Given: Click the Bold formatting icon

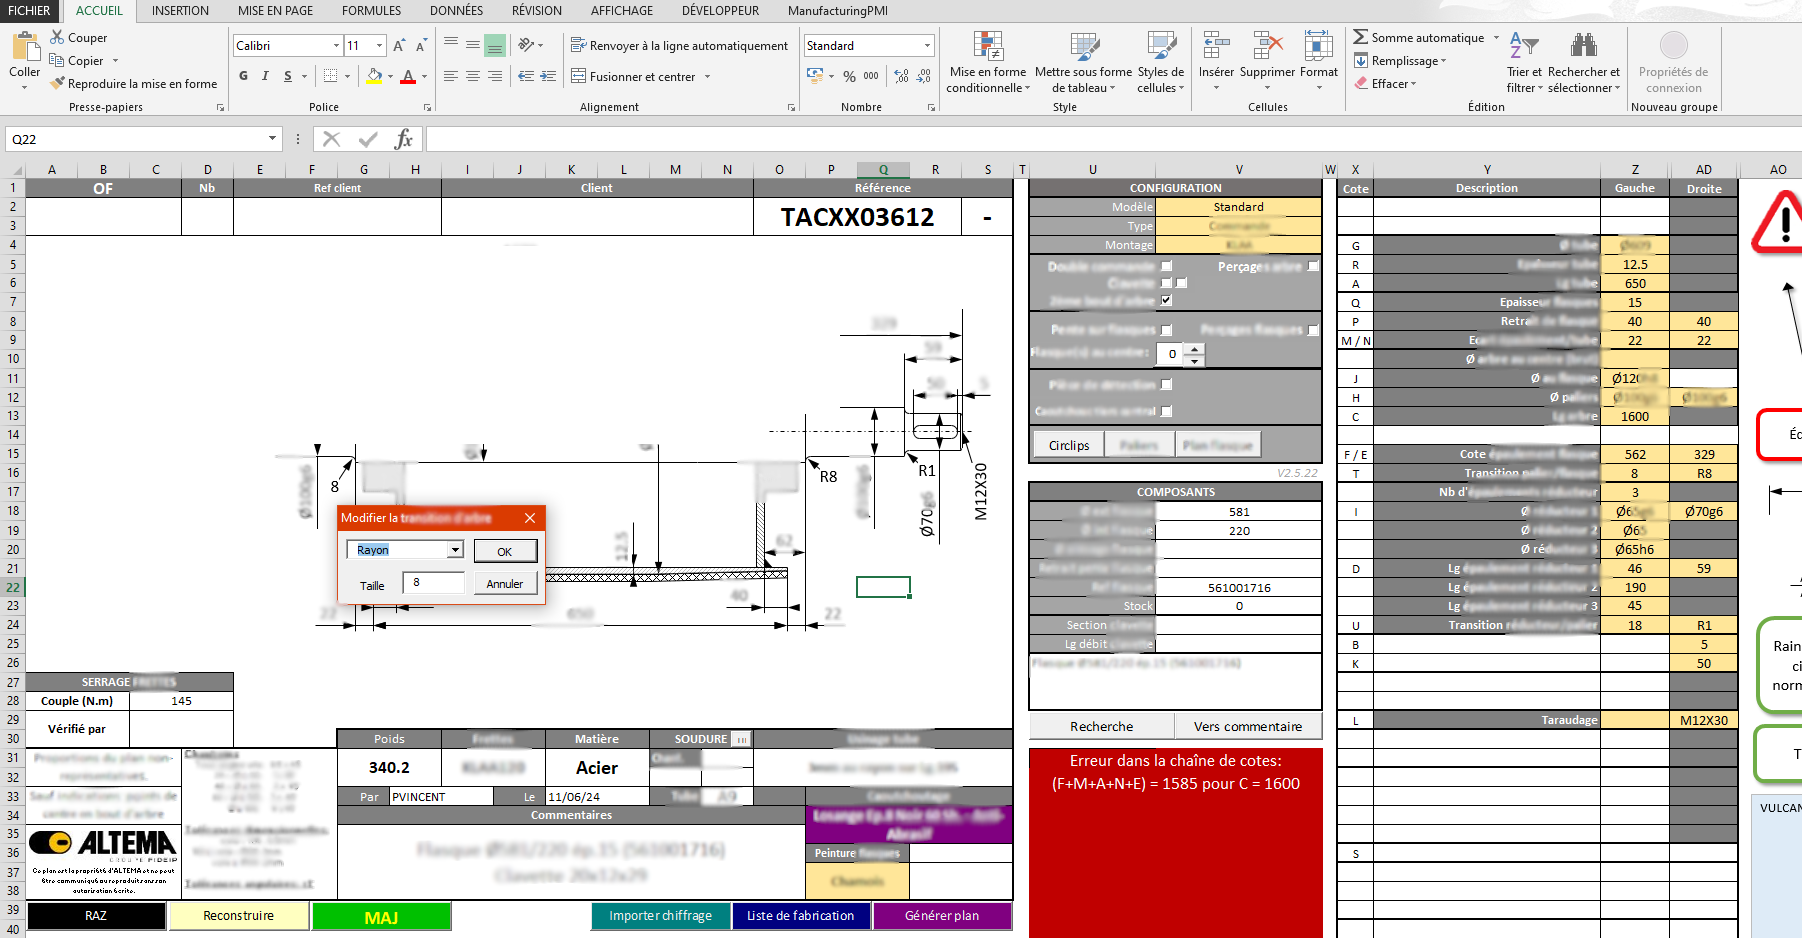Looking at the screenshot, I should pos(243,76).
